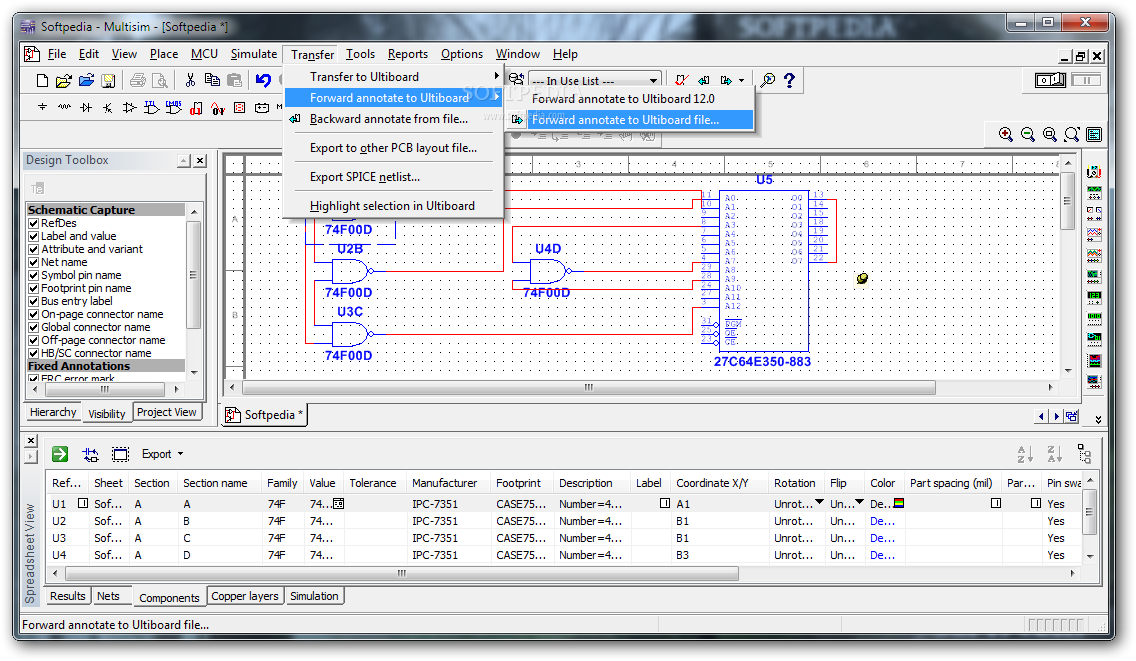Choose Forward annotate to Ultiboard 12.0
This screenshot has width=1136, height=661.
[x=623, y=99]
